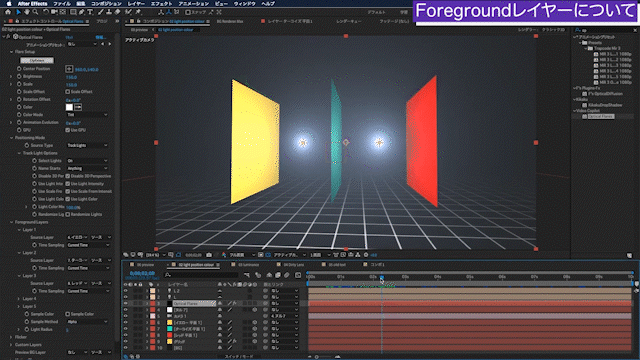This screenshot has height=360, width=640.
Task: Open the Color Mode Tint dropdown
Action: click(x=87, y=115)
